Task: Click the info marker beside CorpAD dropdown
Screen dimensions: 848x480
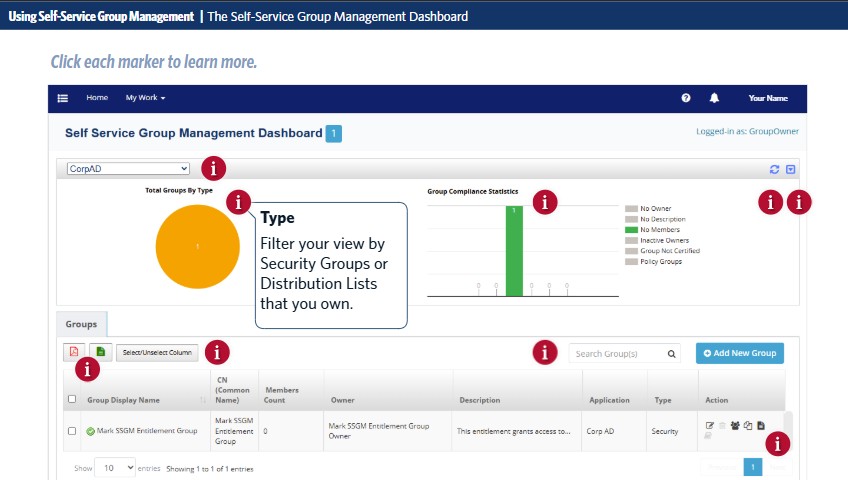Action: pos(214,169)
